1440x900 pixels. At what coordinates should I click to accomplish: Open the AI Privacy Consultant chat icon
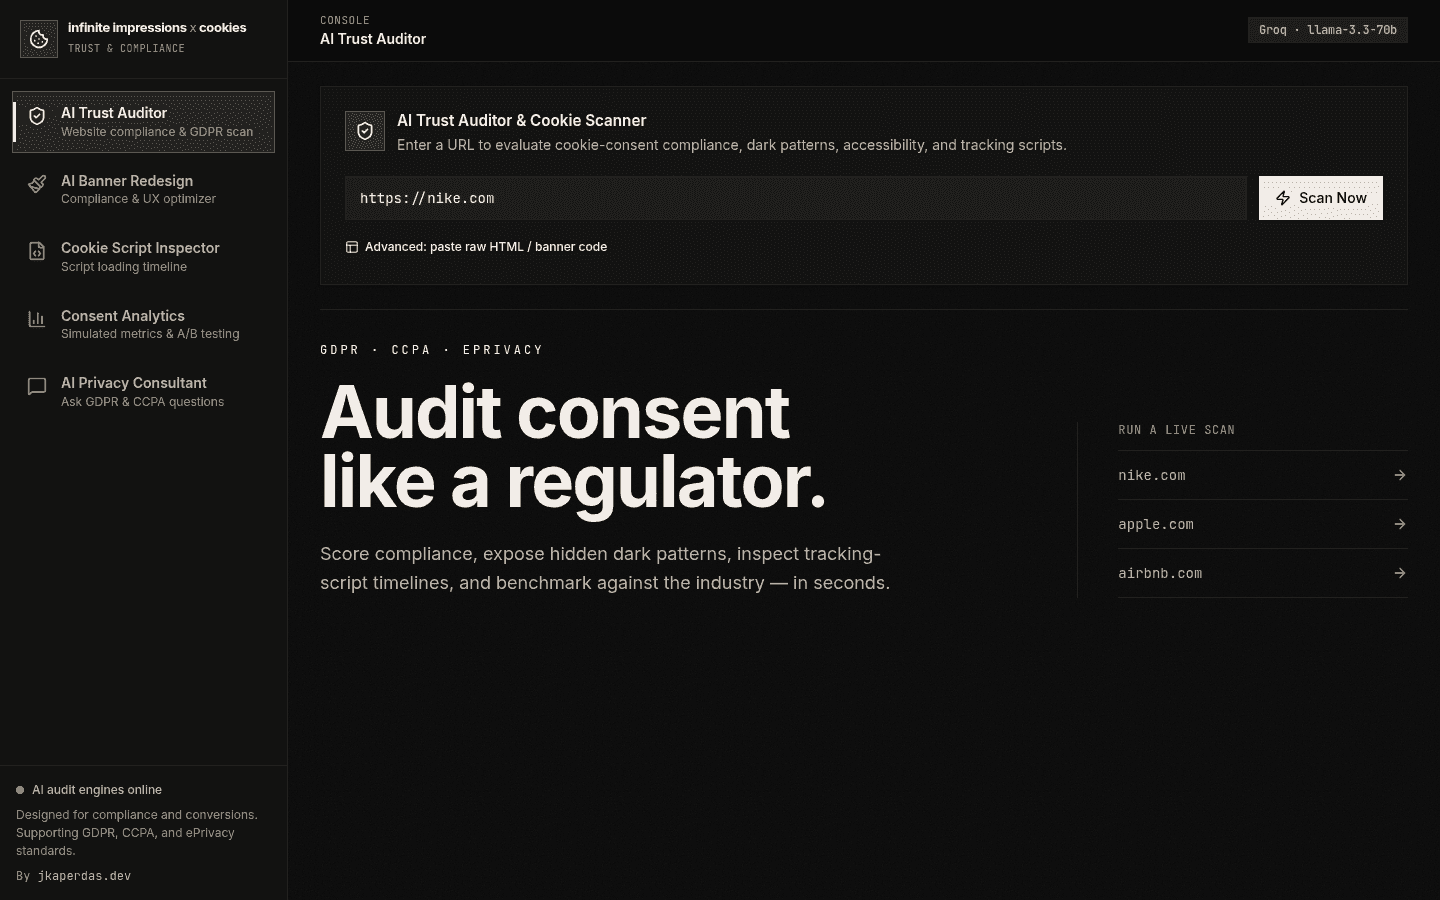37,386
